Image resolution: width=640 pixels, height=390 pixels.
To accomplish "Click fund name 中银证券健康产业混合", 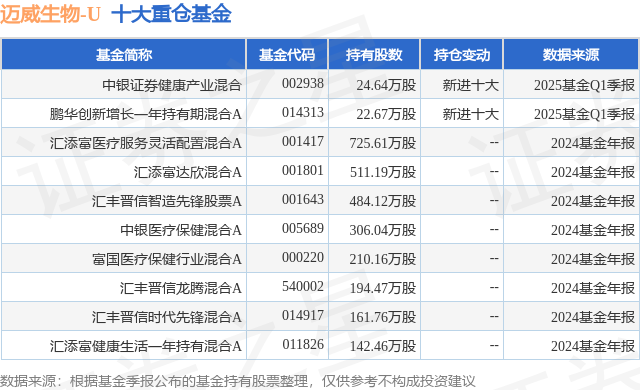I will 172,85.
